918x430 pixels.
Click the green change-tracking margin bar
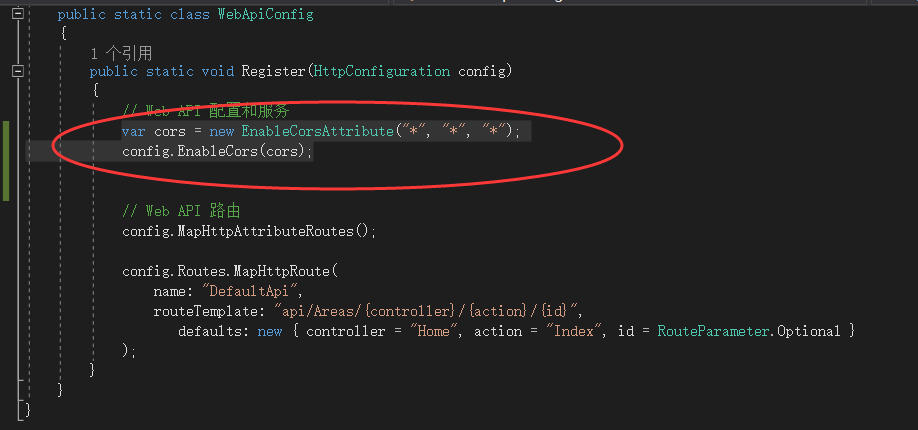coord(7,160)
